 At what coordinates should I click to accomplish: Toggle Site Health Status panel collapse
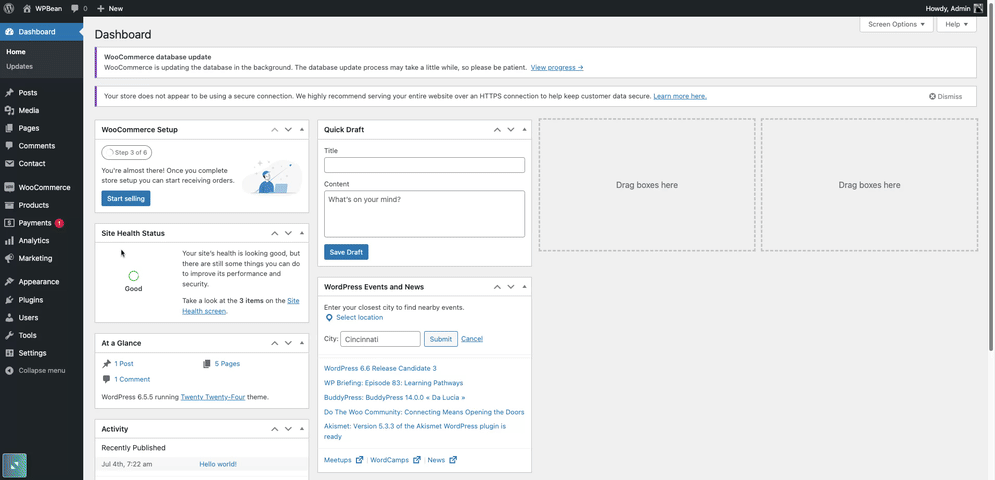tap(301, 233)
